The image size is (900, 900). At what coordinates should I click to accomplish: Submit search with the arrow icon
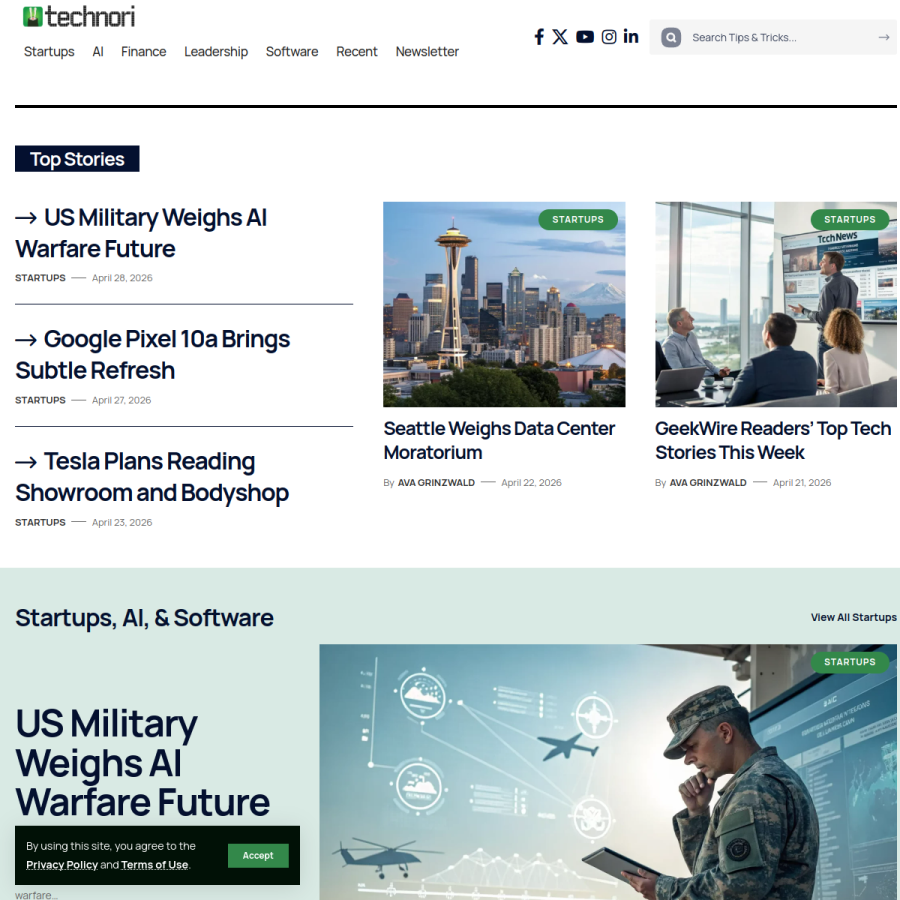[x=883, y=37]
